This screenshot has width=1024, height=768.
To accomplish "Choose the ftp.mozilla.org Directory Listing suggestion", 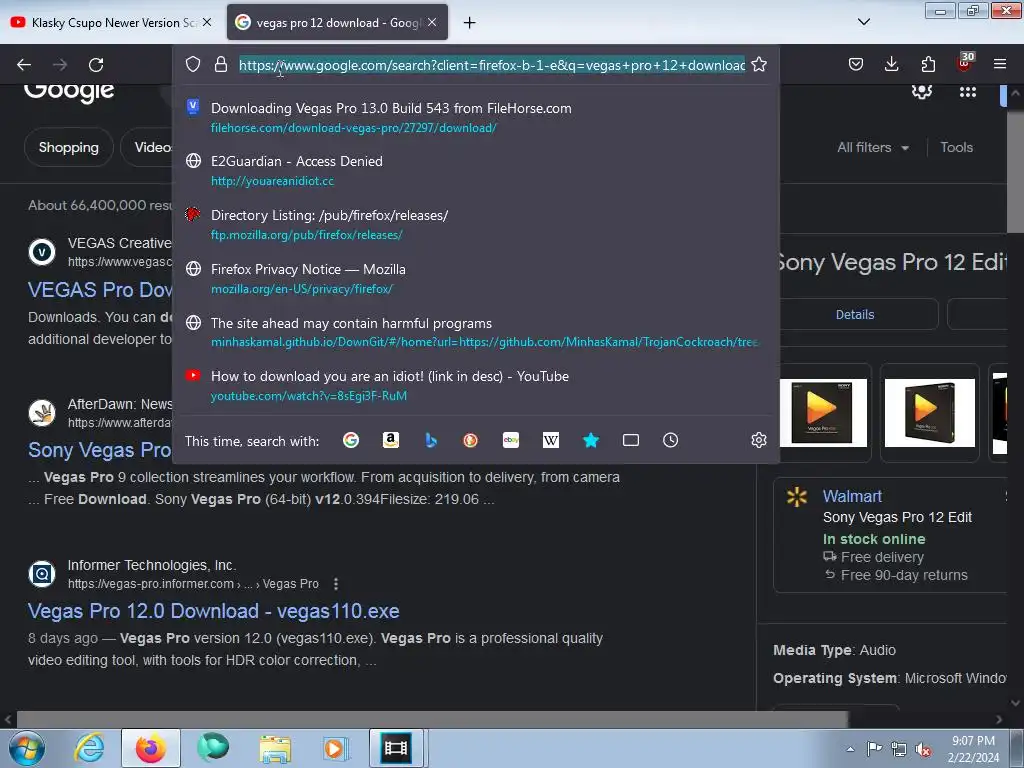I will [476, 225].
